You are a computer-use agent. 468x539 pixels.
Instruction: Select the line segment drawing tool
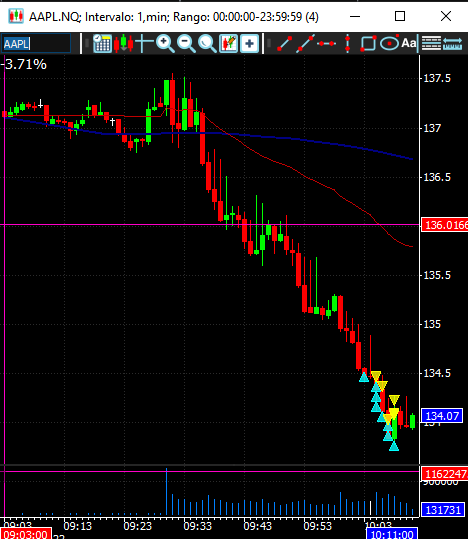tap(284, 43)
